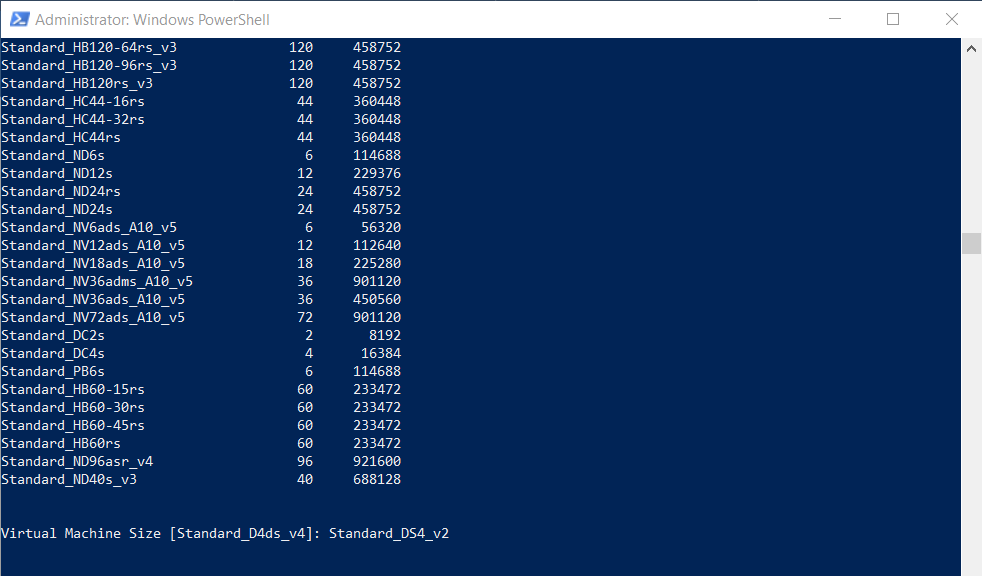Click the scrollbar up arrow
This screenshot has height=576, width=982.
click(x=971, y=48)
